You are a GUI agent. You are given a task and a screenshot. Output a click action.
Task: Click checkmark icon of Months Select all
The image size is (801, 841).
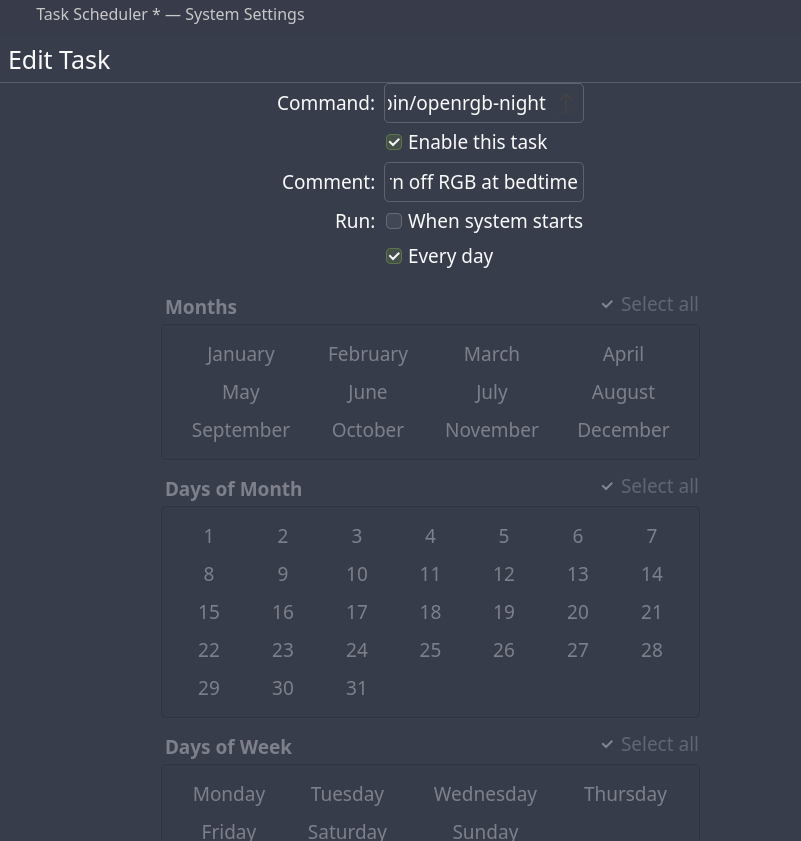tap(607, 304)
